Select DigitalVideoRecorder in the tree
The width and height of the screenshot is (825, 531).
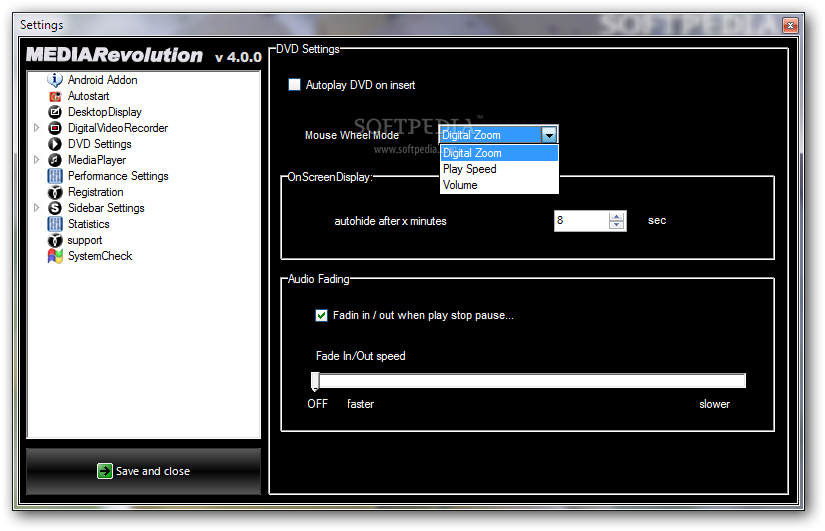(x=118, y=128)
